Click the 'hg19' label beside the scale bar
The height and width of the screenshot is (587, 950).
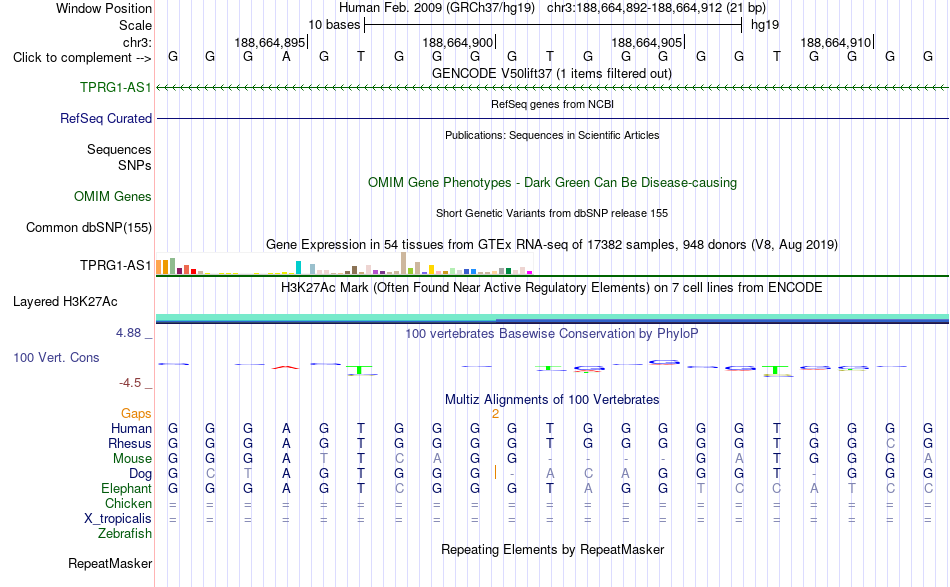tap(765, 25)
